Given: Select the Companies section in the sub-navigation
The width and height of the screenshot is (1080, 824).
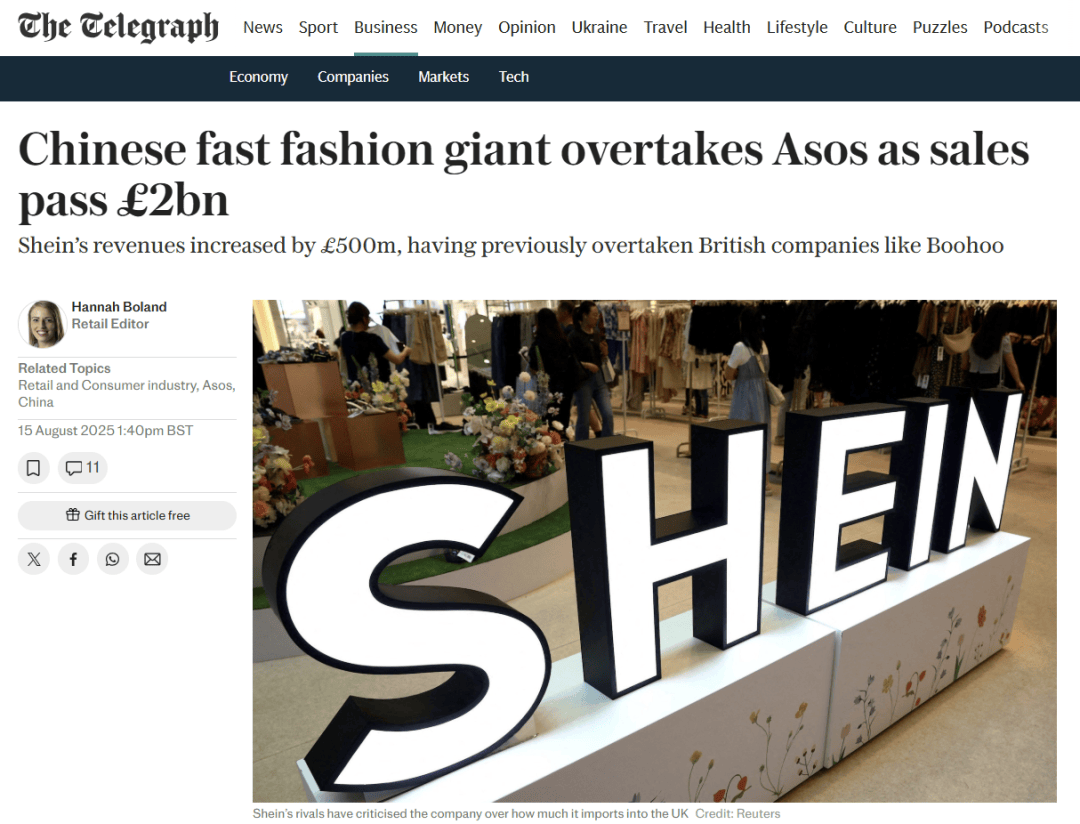Looking at the screenshot, I should pyautogui.click(x=353, y=77).
